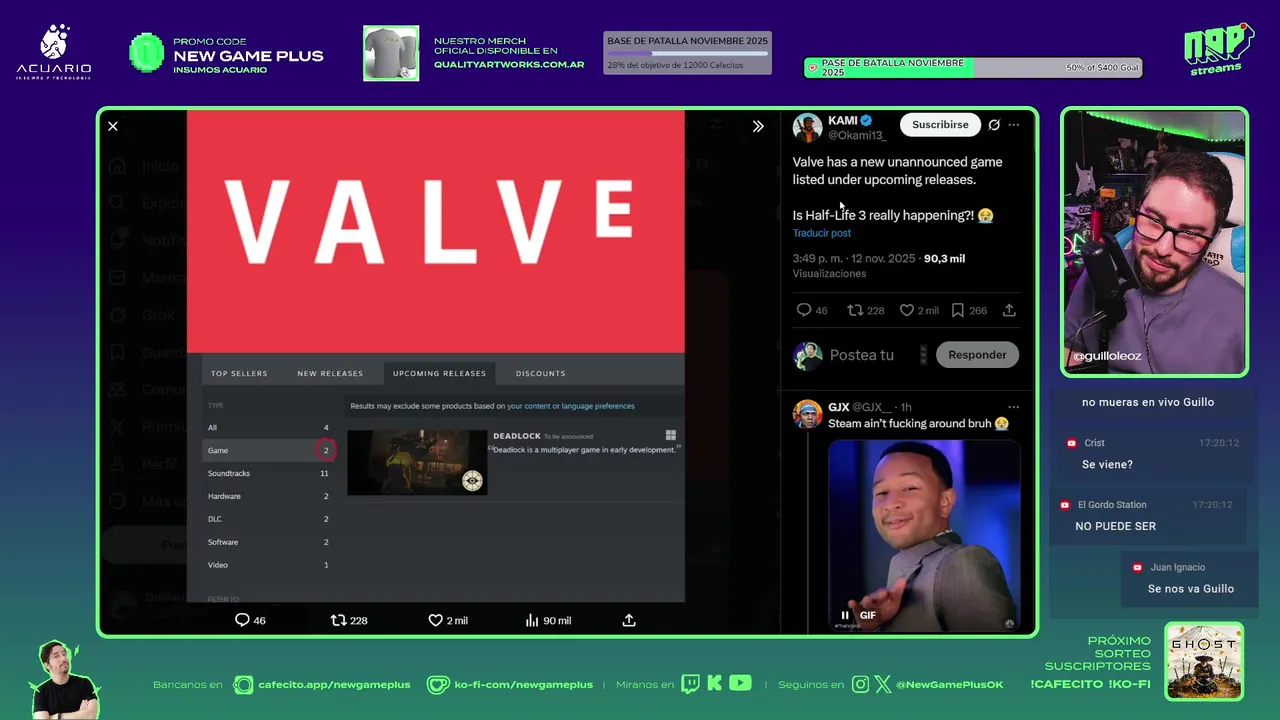Bookmark KAMI's post
The image size is (1280, 720).
click(x=958, y=310)
